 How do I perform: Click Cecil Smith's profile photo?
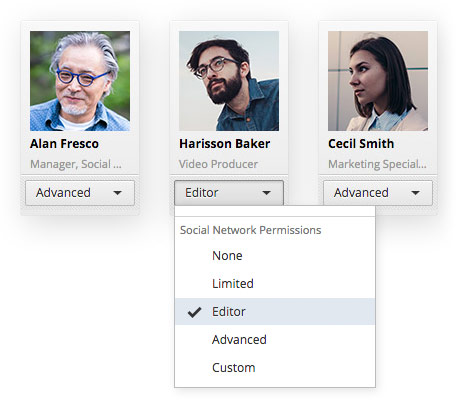(378, 81)
